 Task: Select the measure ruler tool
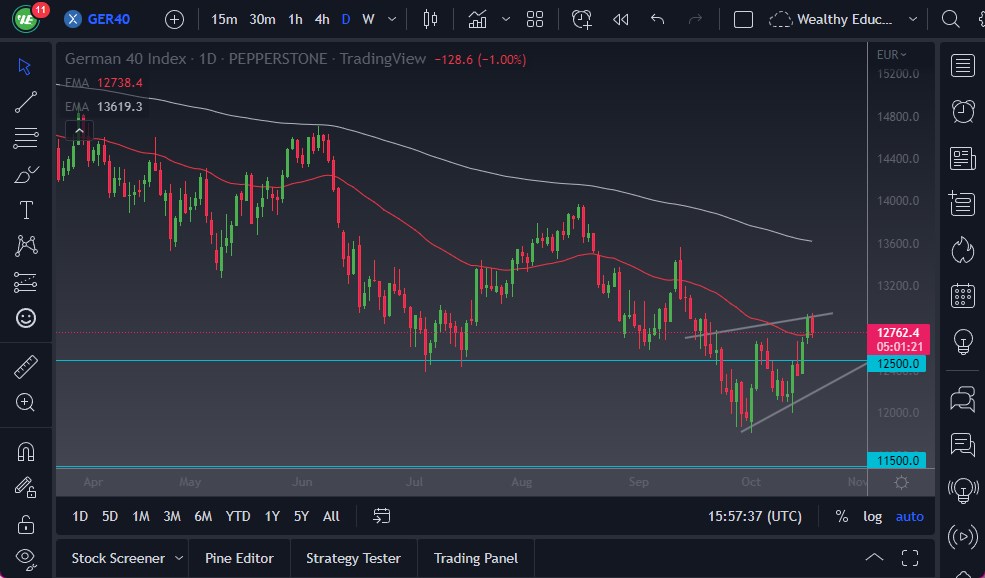pos(25,365)
